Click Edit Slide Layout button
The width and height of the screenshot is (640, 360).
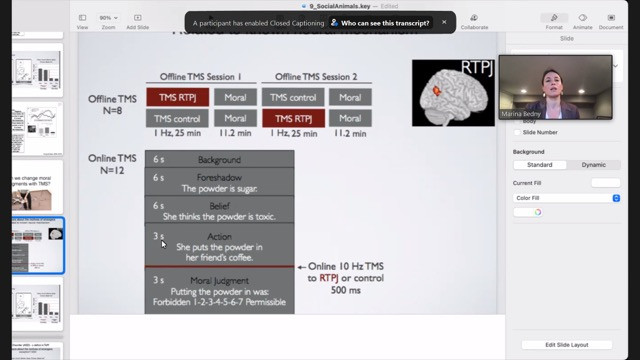point(567,345)
